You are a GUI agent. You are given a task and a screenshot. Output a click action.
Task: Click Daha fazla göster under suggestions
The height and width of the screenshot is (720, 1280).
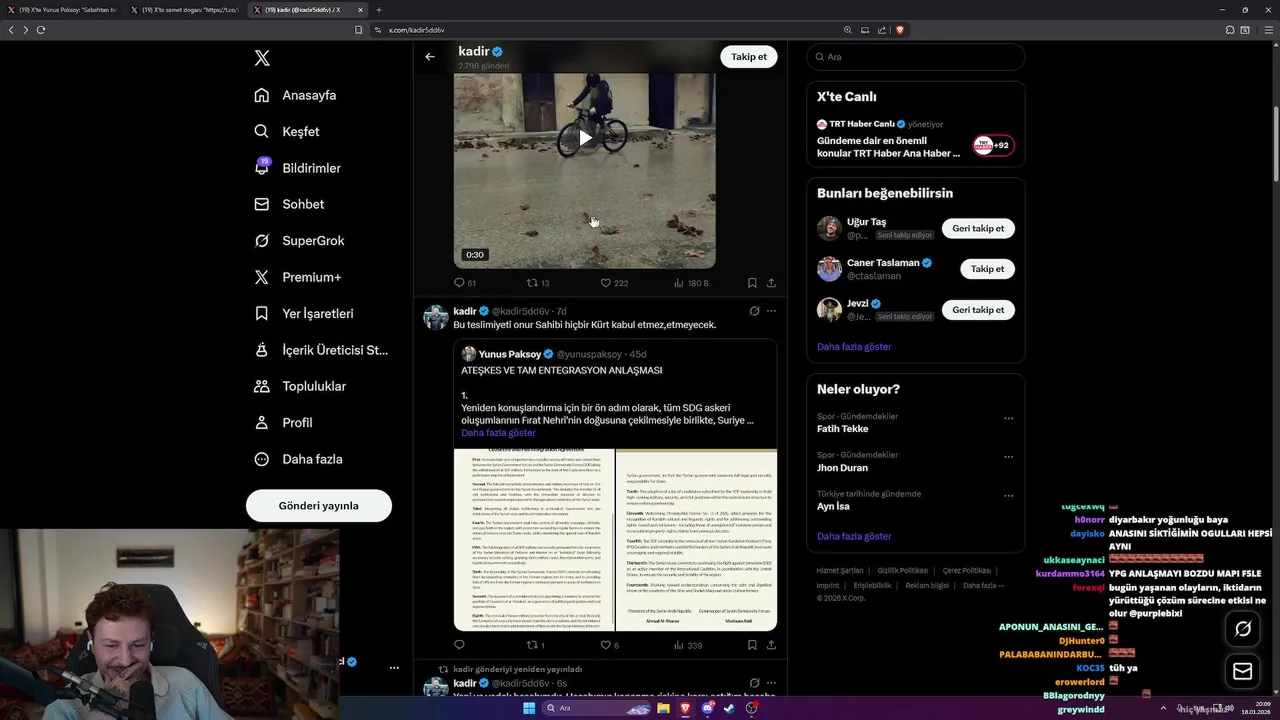(x=854, y=346)
